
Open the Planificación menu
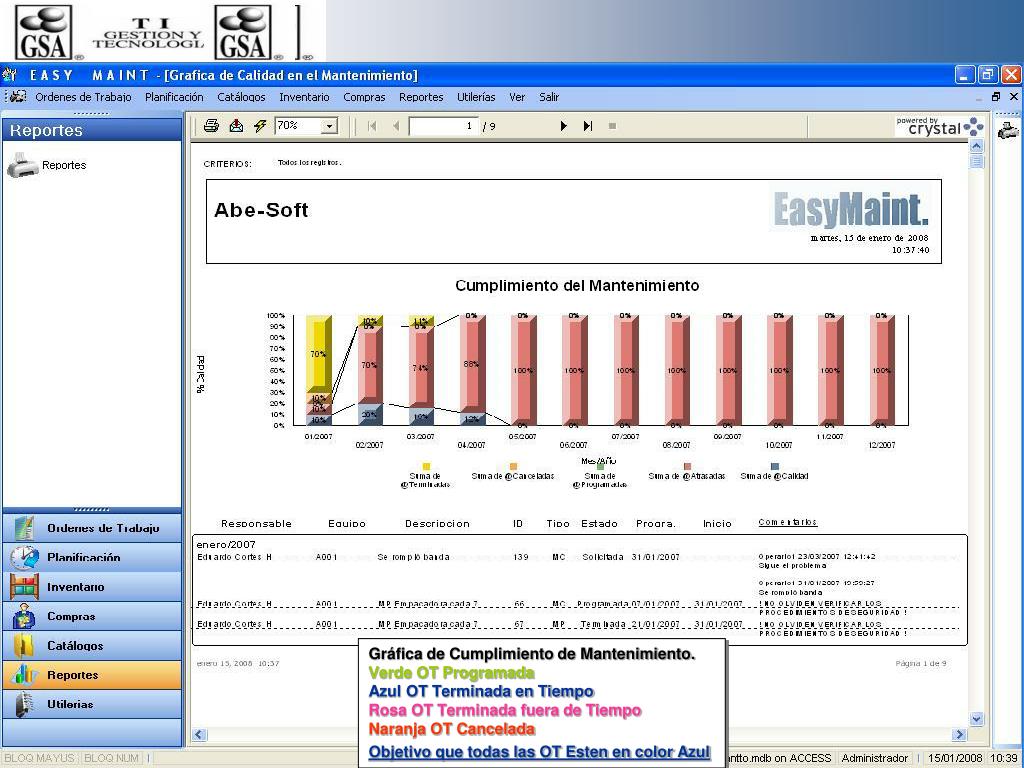[174, 97]
